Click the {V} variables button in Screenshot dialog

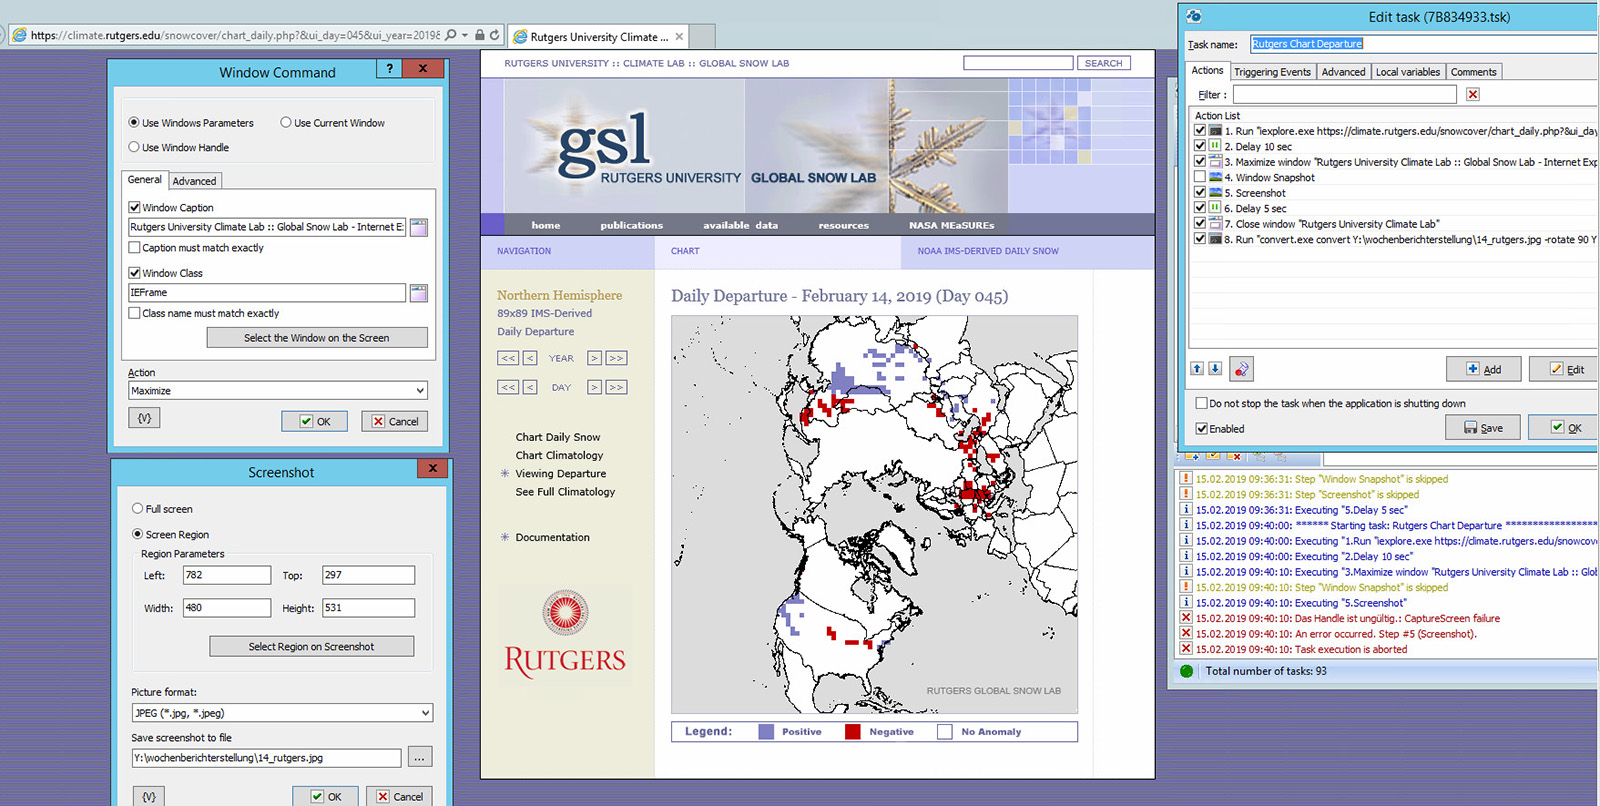click(x=148, y=796)
